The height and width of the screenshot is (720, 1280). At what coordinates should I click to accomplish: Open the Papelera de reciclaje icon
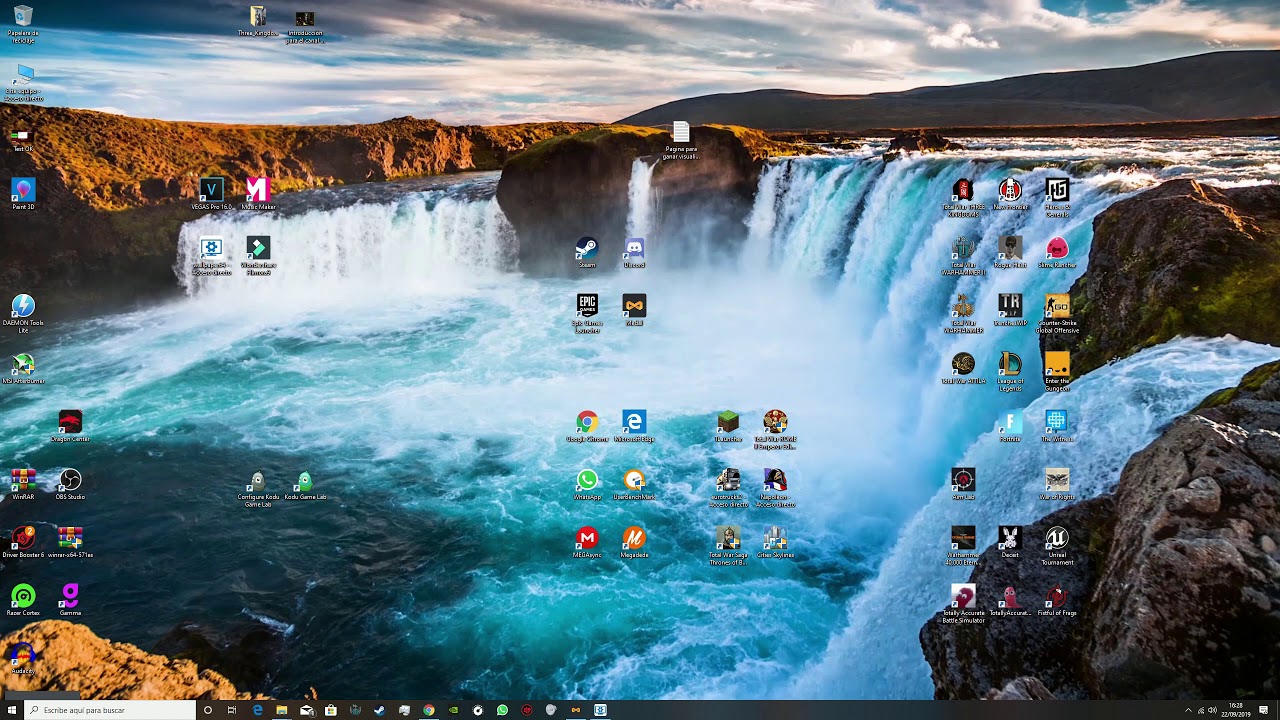22,24
